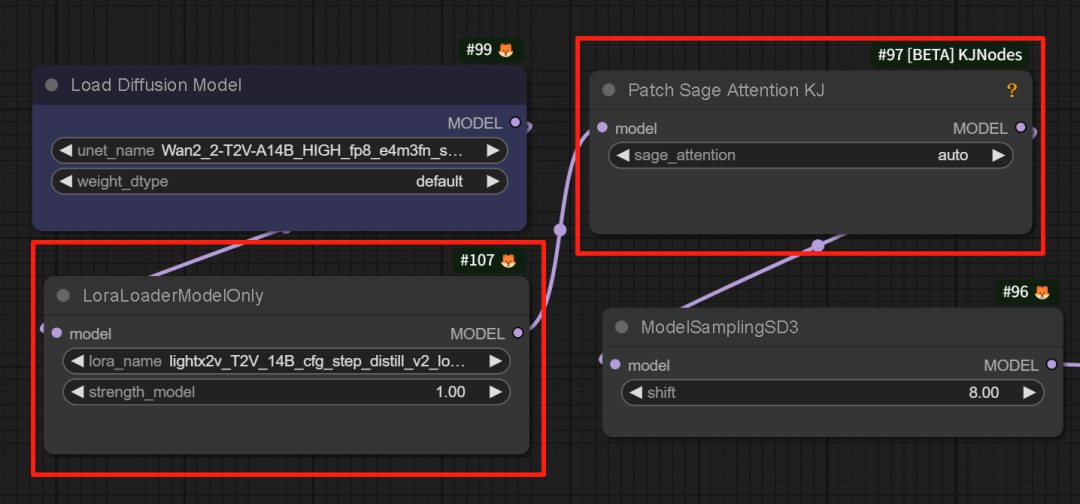This screenshot has height=504, width=1080.
Task: Click the shift 8.00 value field
Action: point(833,393)
